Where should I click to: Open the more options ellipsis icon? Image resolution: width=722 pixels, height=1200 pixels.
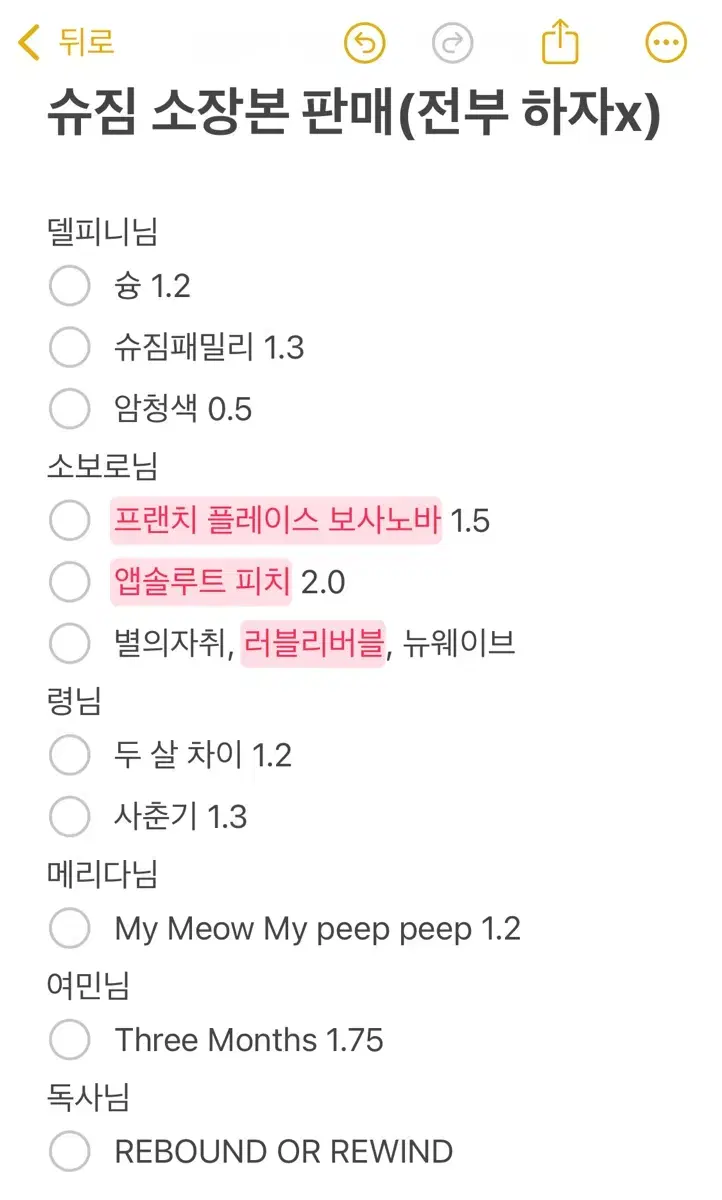point(666,43)
